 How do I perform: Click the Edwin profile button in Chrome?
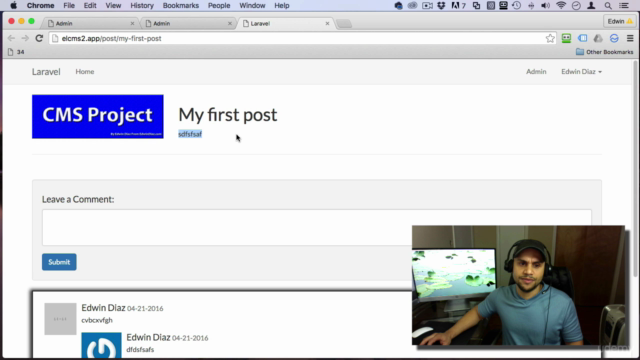620,21
